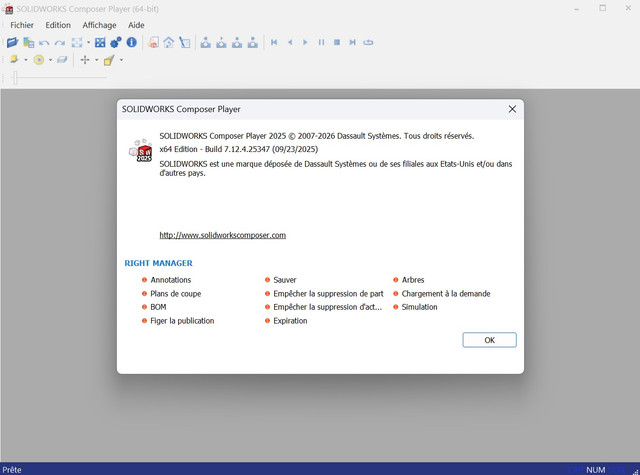The width and height of the screenshot is (640, 475).
Task: Click the NUM indicator in status bar
Action: point(596,470)
